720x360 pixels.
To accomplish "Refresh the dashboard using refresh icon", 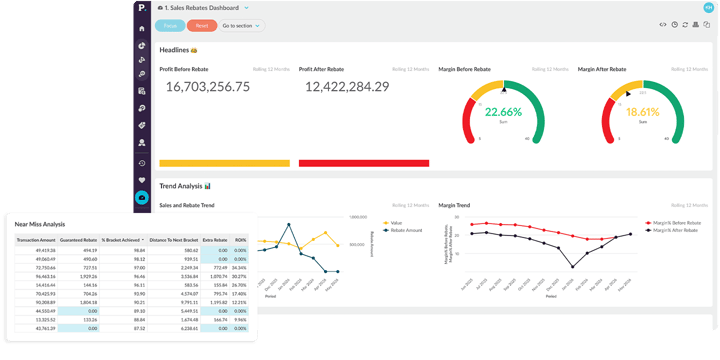I will pyautogui.click(x=685, y=25).
